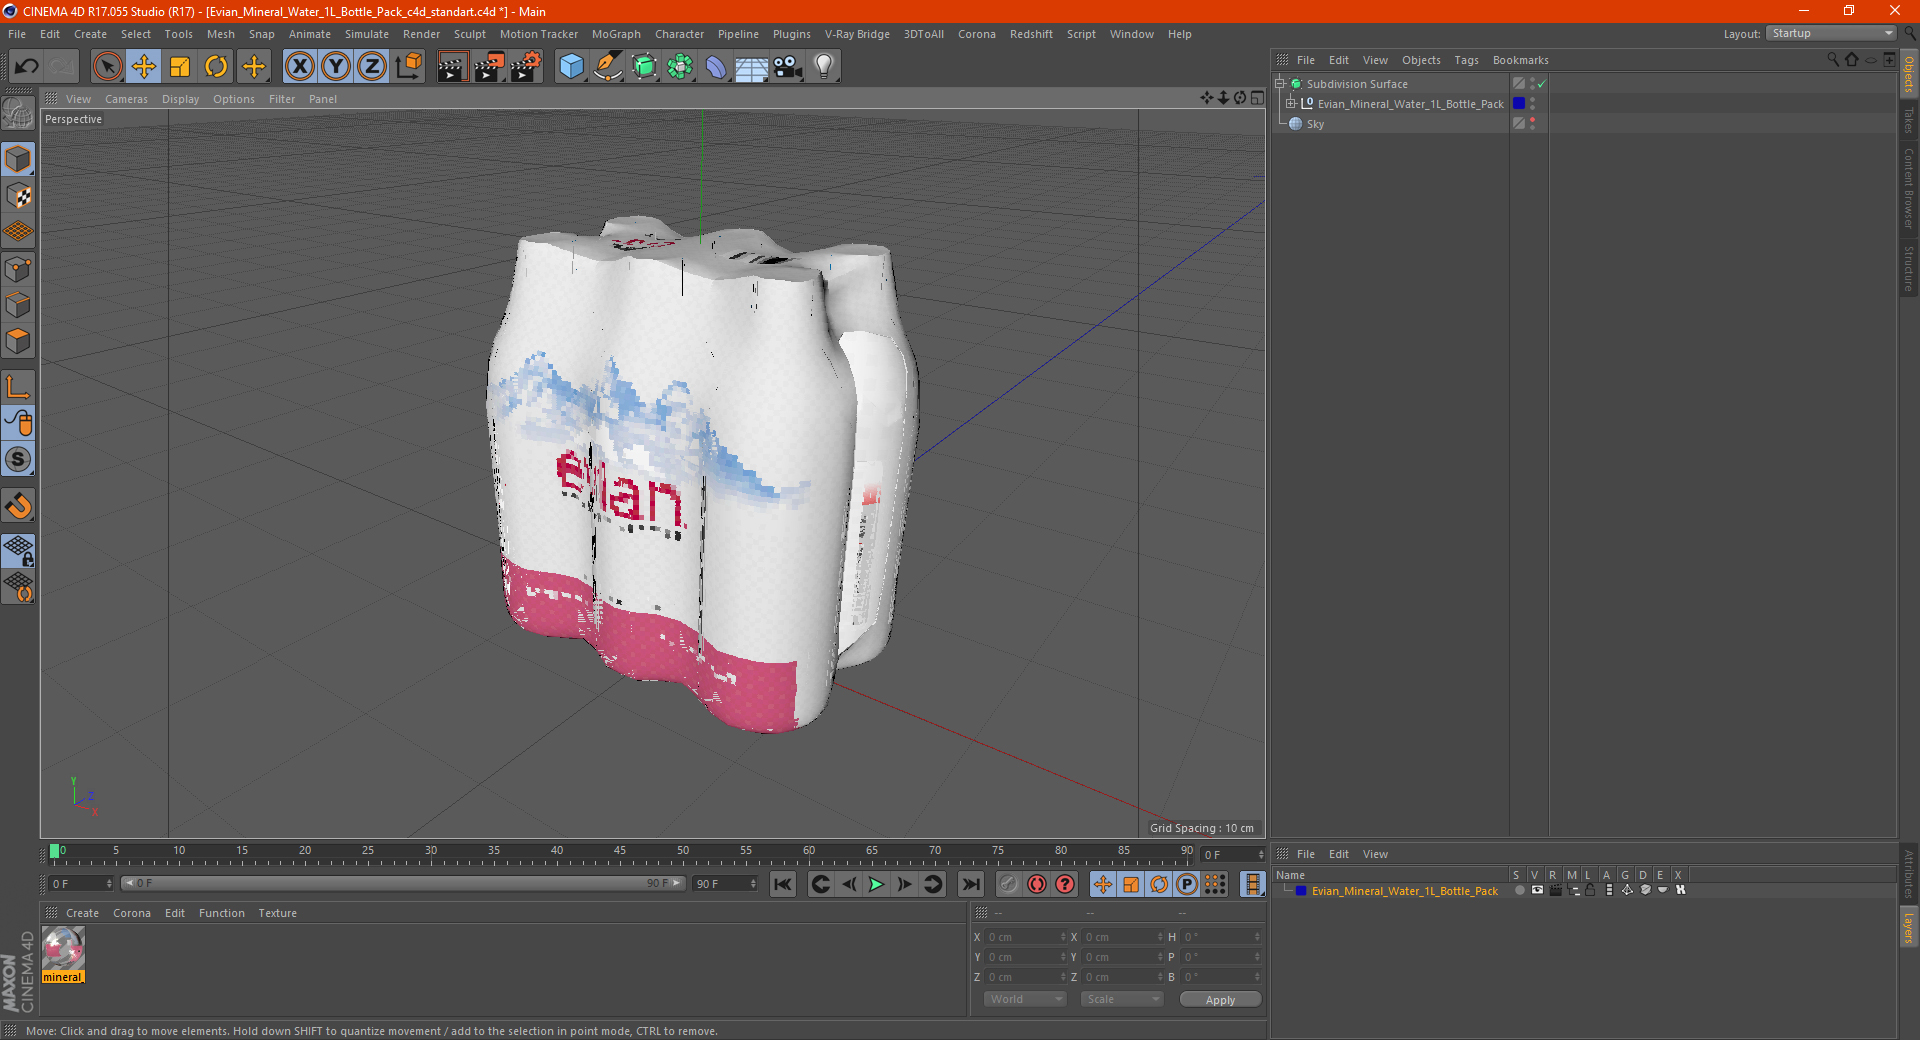Search objects with magnifier icon

click(x=1833, y=60)
